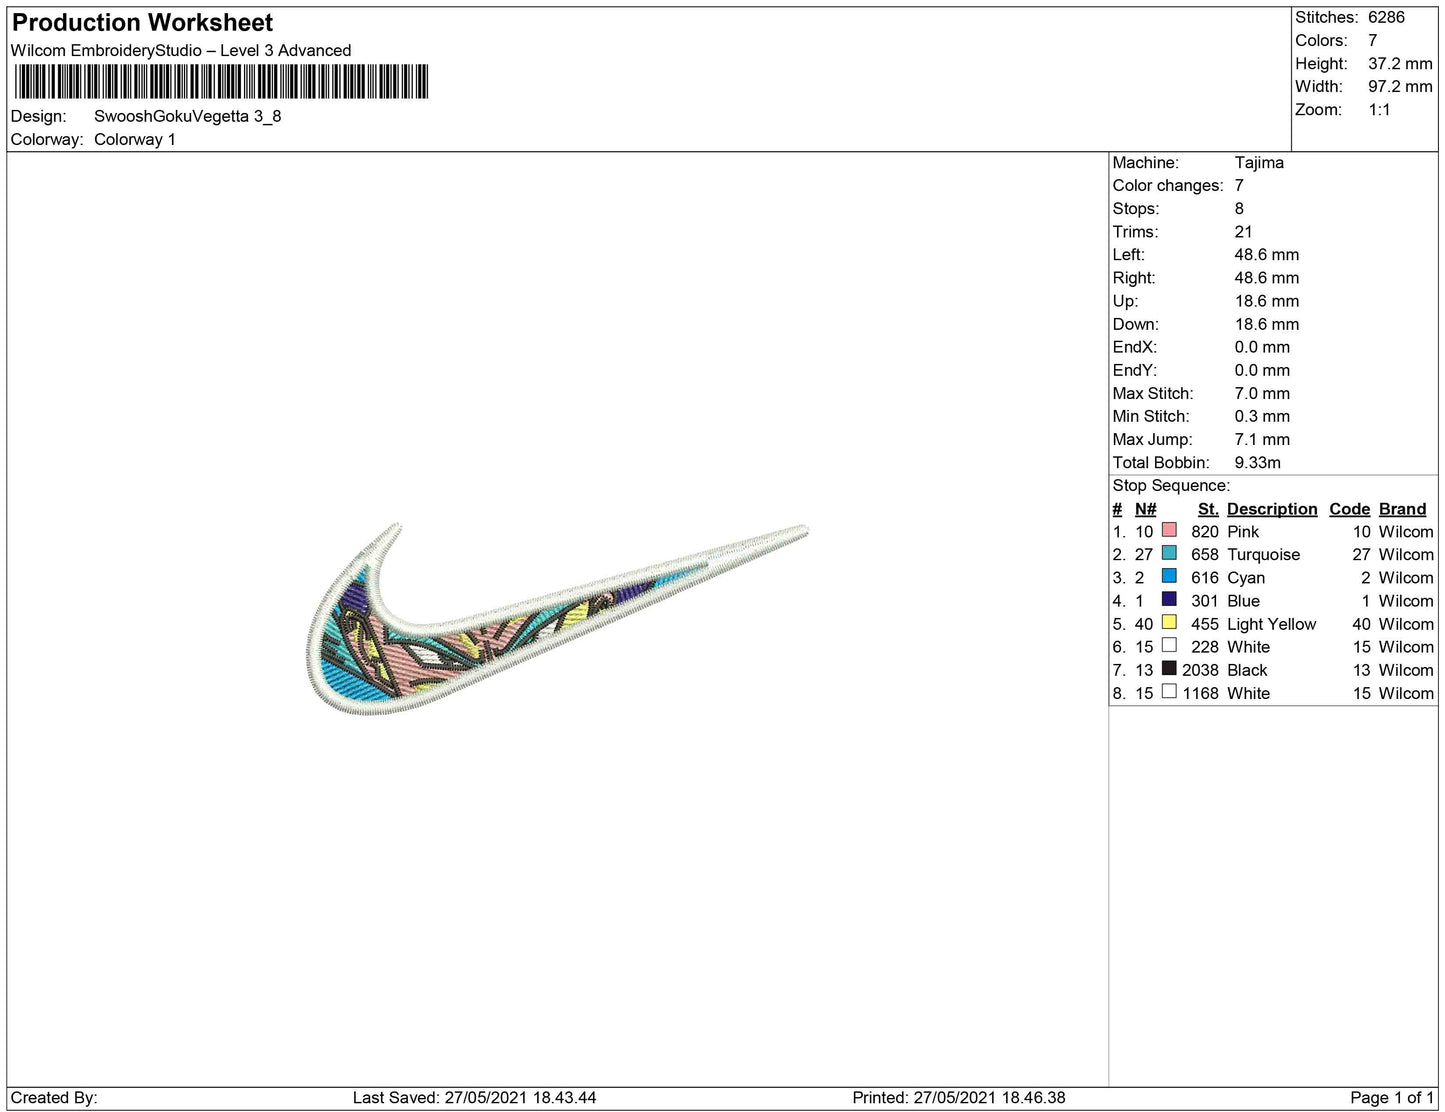Select the Max Jump value 7.1 mm
Screen dimensions: 1445x1112
pos(1262,440)
